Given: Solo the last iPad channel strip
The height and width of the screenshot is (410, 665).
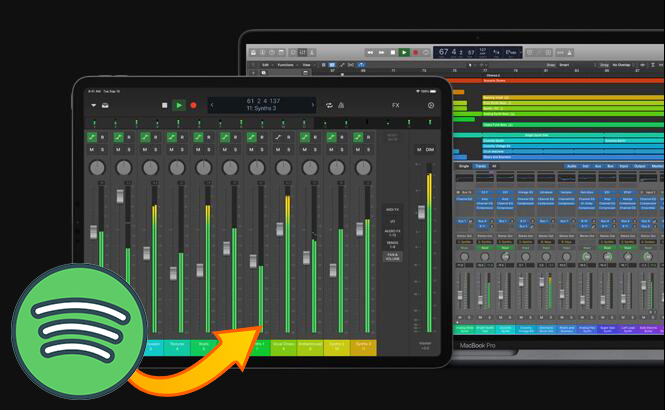Looking at the screenshot, I should coord(369,150).
